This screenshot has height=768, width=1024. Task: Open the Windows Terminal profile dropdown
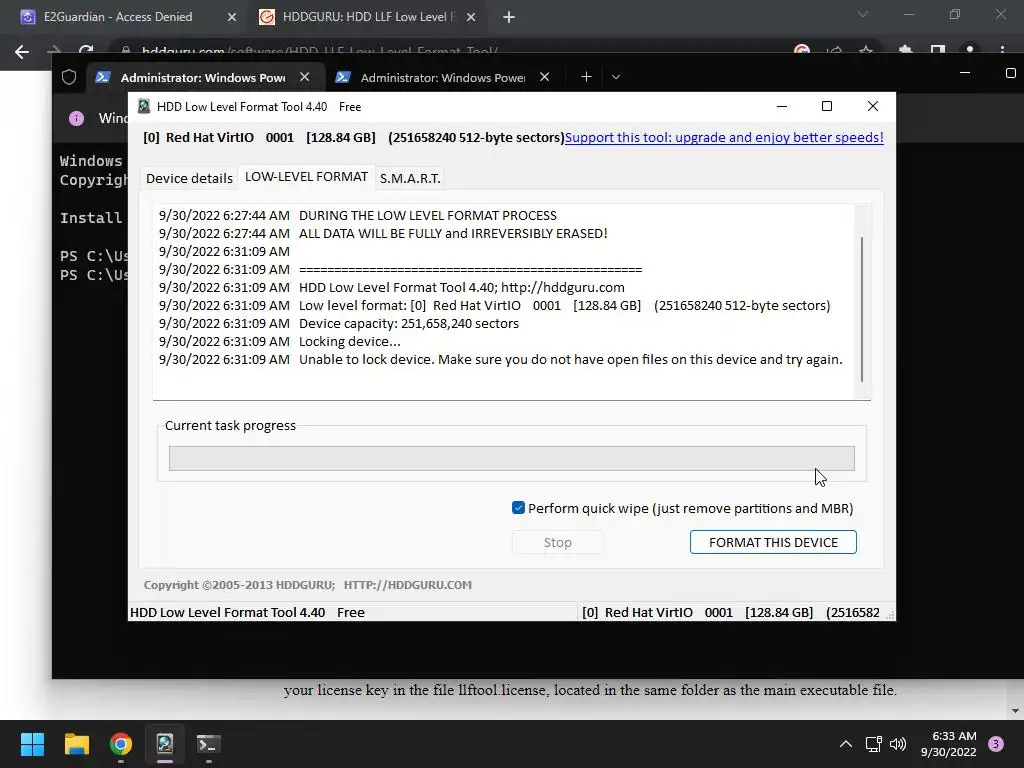(615, 77)
